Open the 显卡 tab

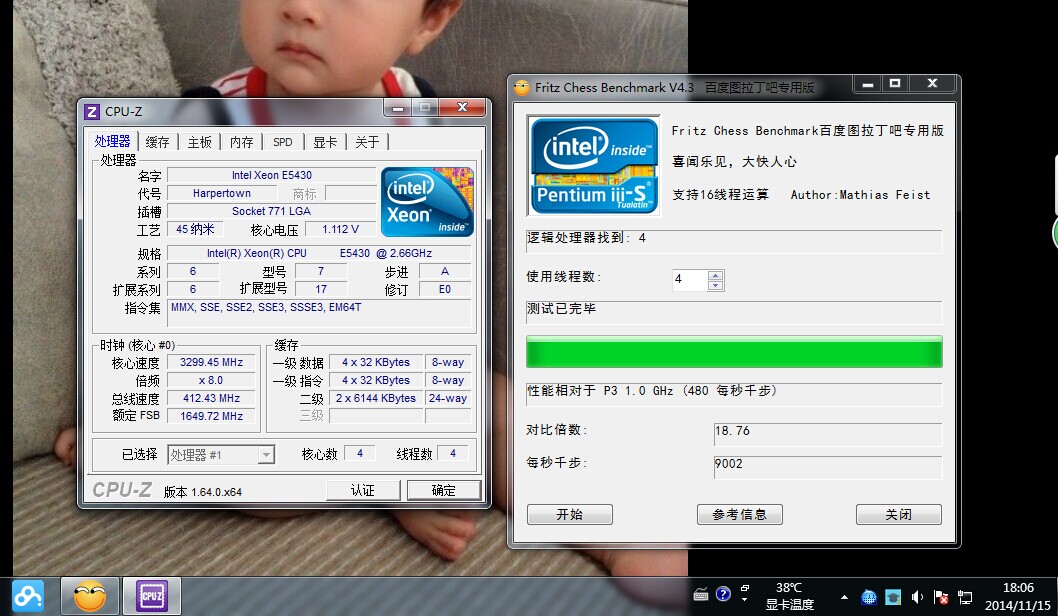[325, 142]
